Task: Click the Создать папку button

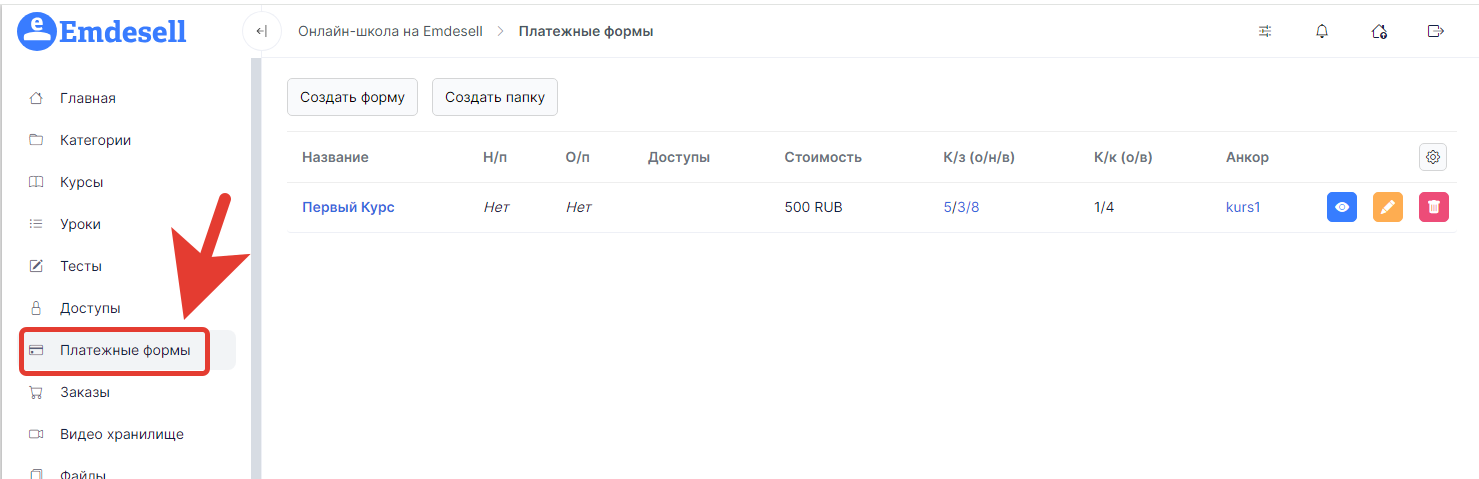Action: pos(495,97)
